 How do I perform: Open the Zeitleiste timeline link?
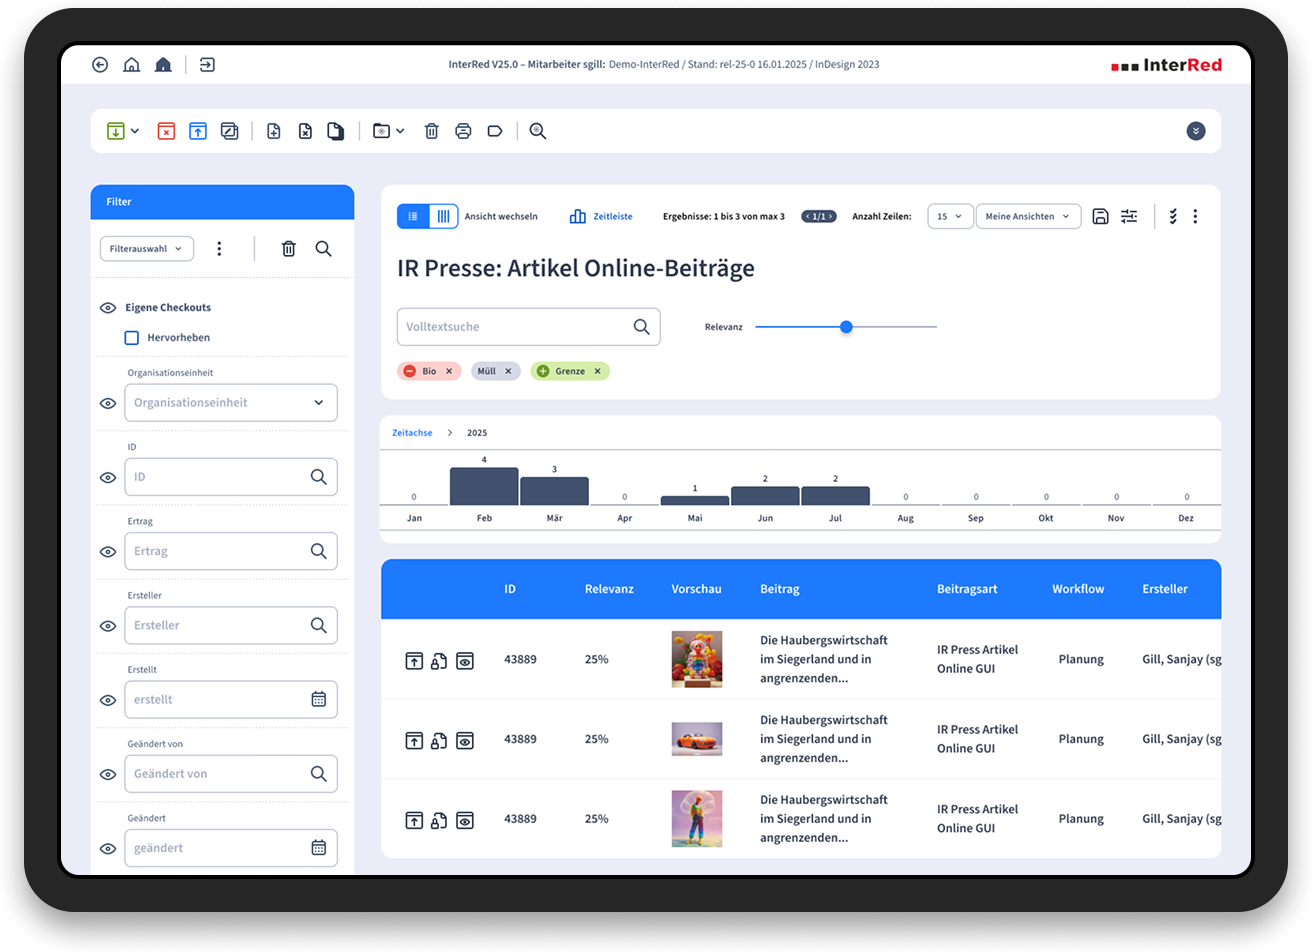pyautogui.click(x=601, y=216)
